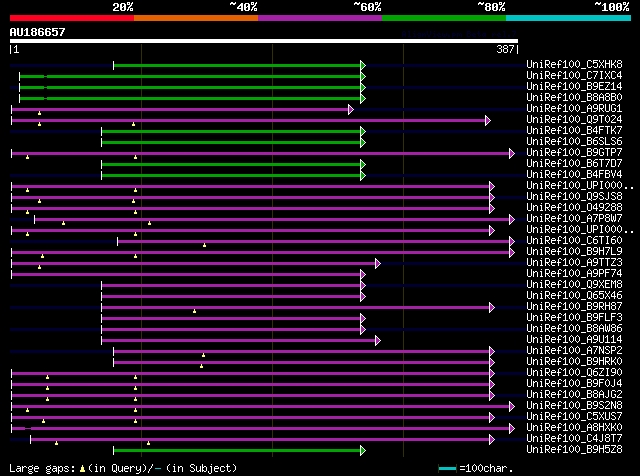Select the UniRef100_B6T7D7 label
Viewport: 640px width, 476px height.
[574, 163]
